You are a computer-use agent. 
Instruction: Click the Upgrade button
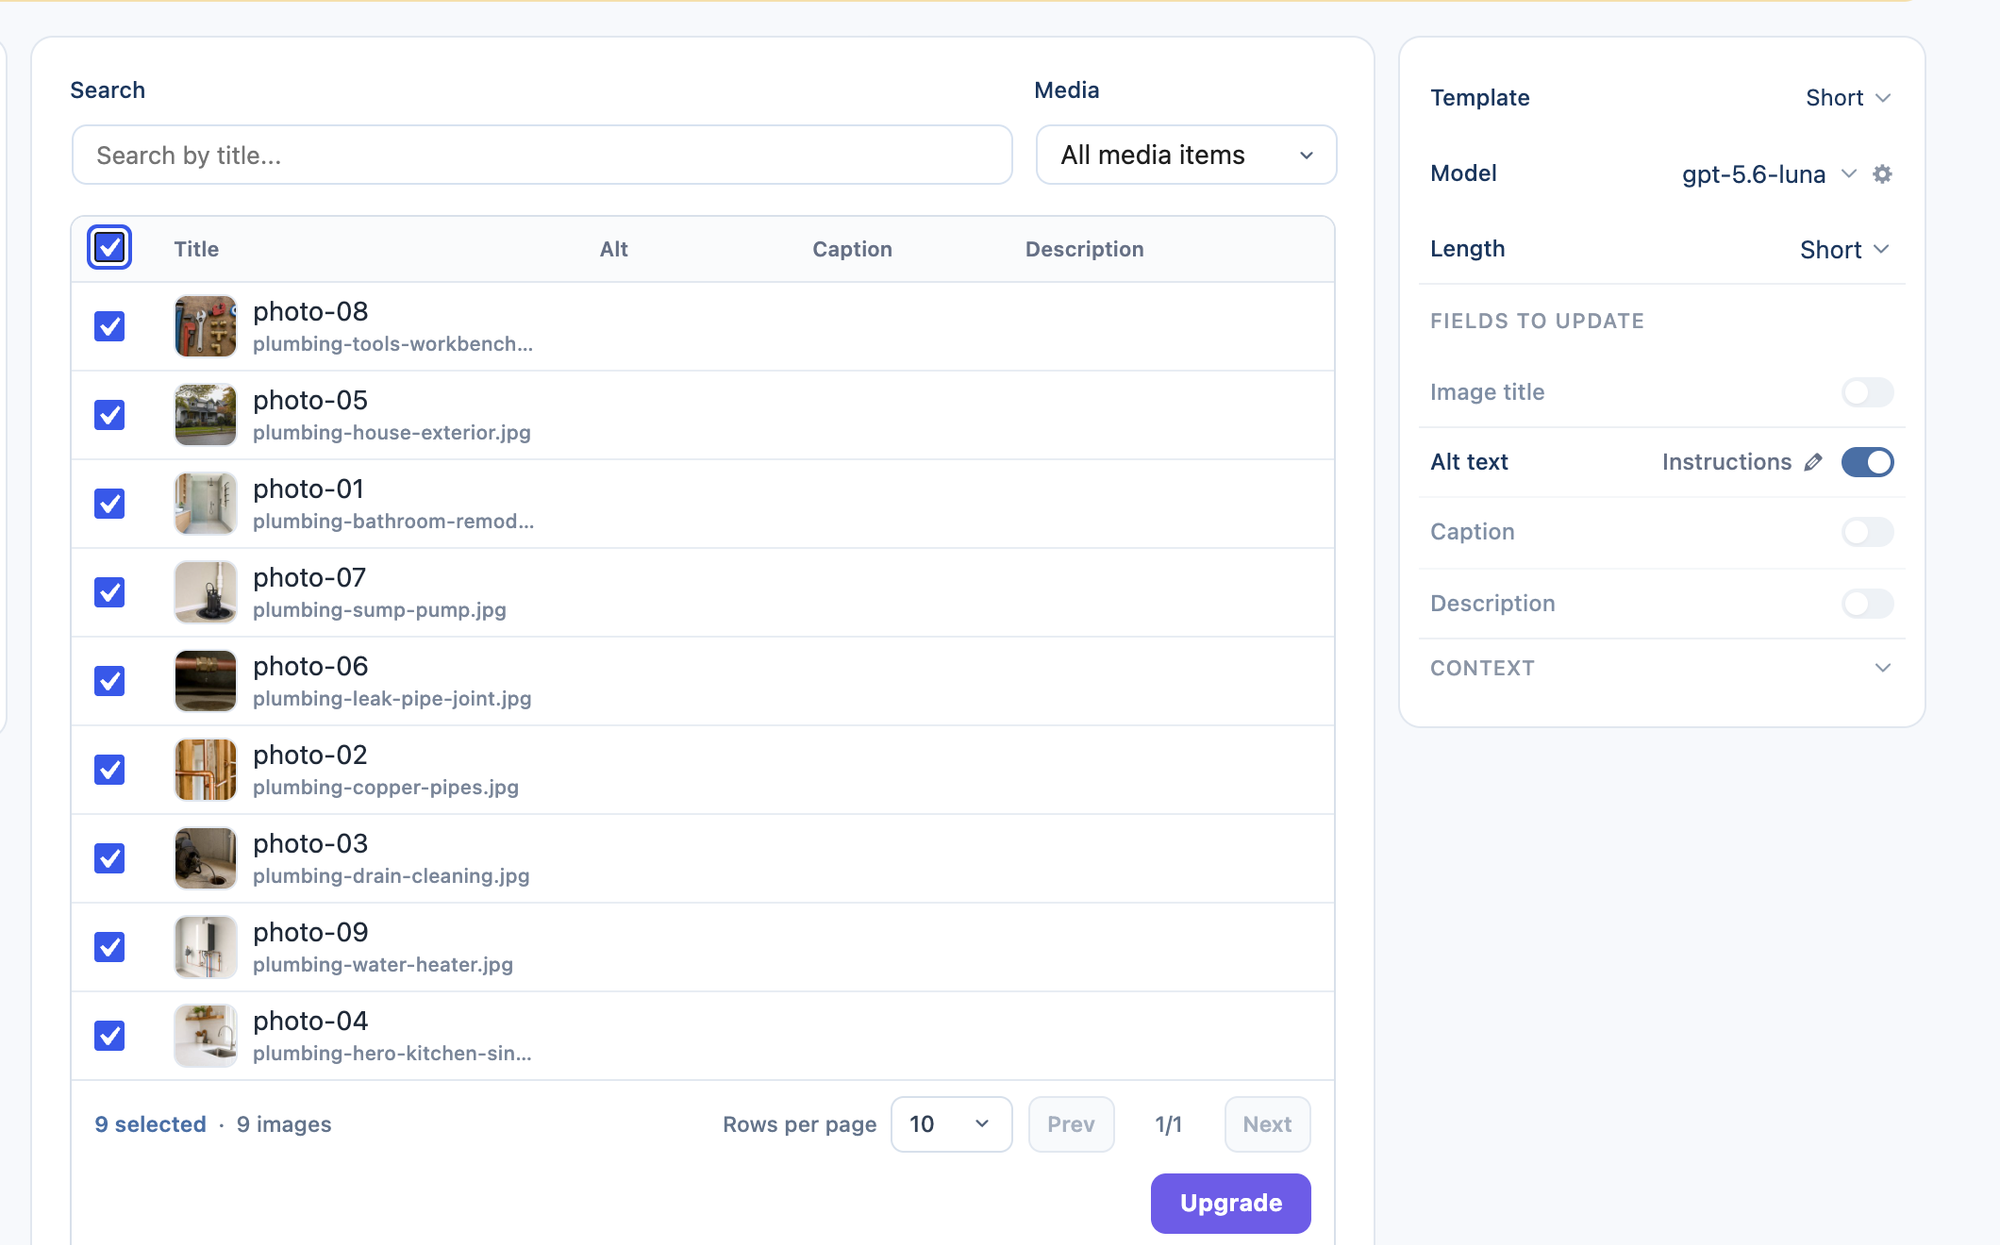(1230, 1203)
